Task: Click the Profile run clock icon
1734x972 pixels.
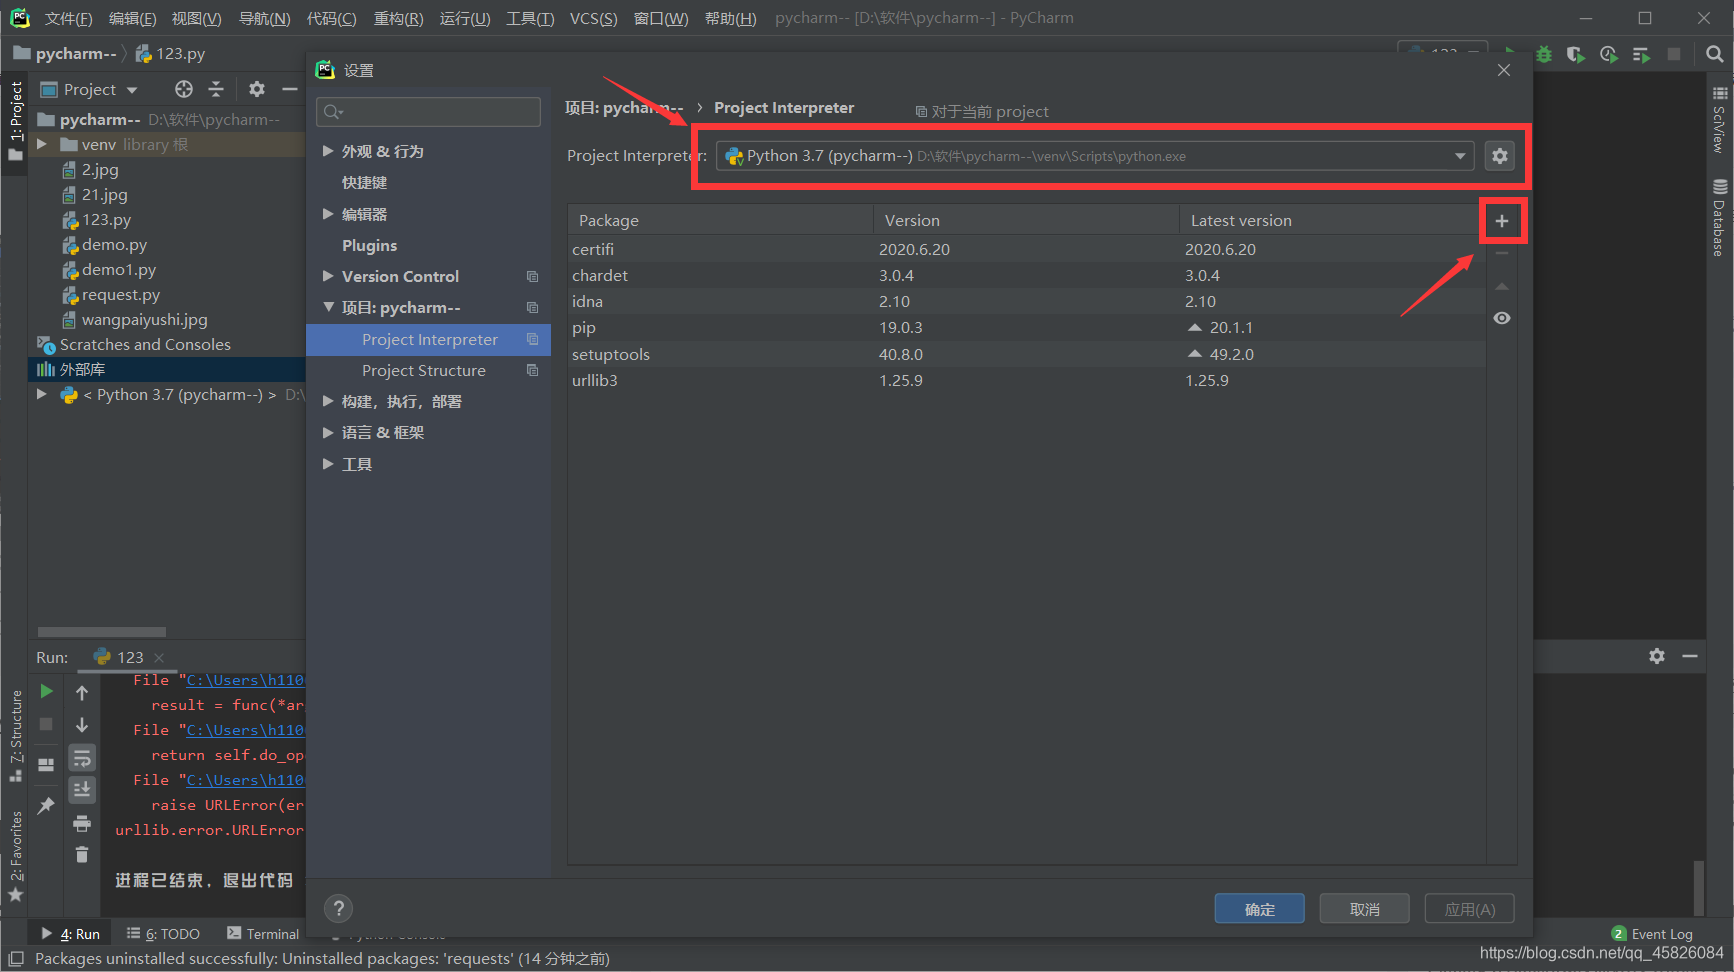Action: 1608,54
